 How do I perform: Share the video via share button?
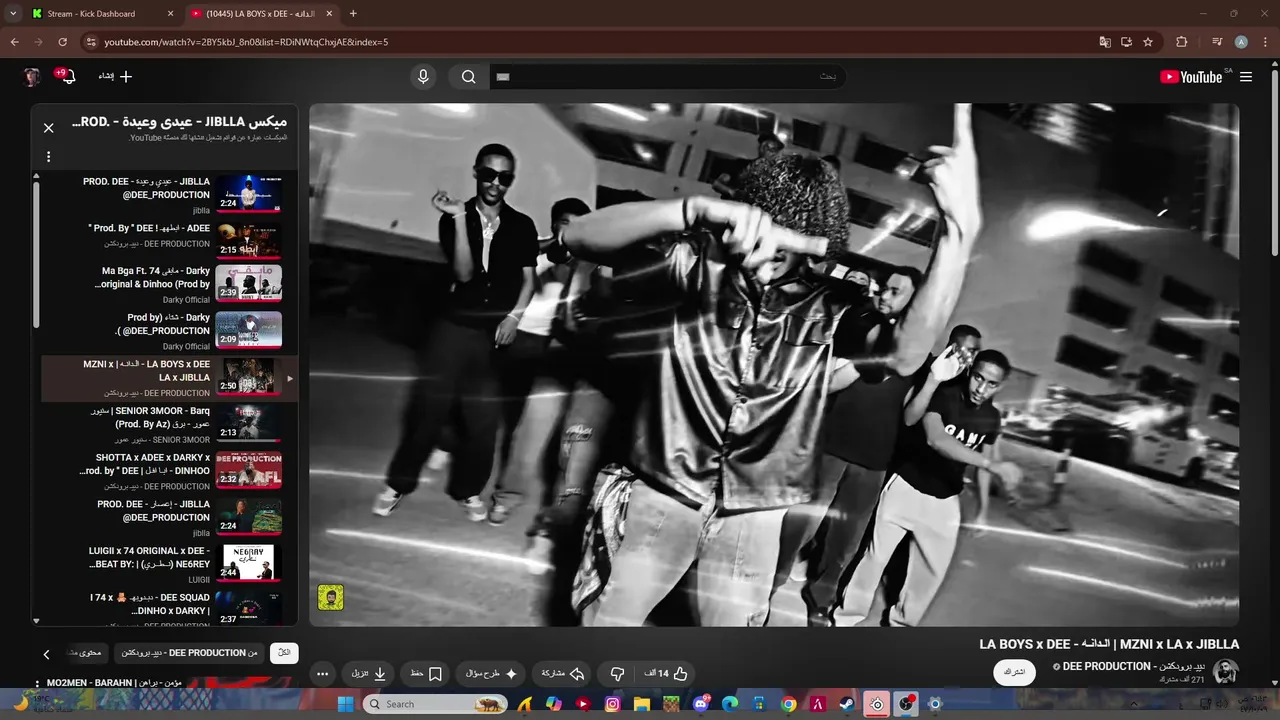coord(562,674)
